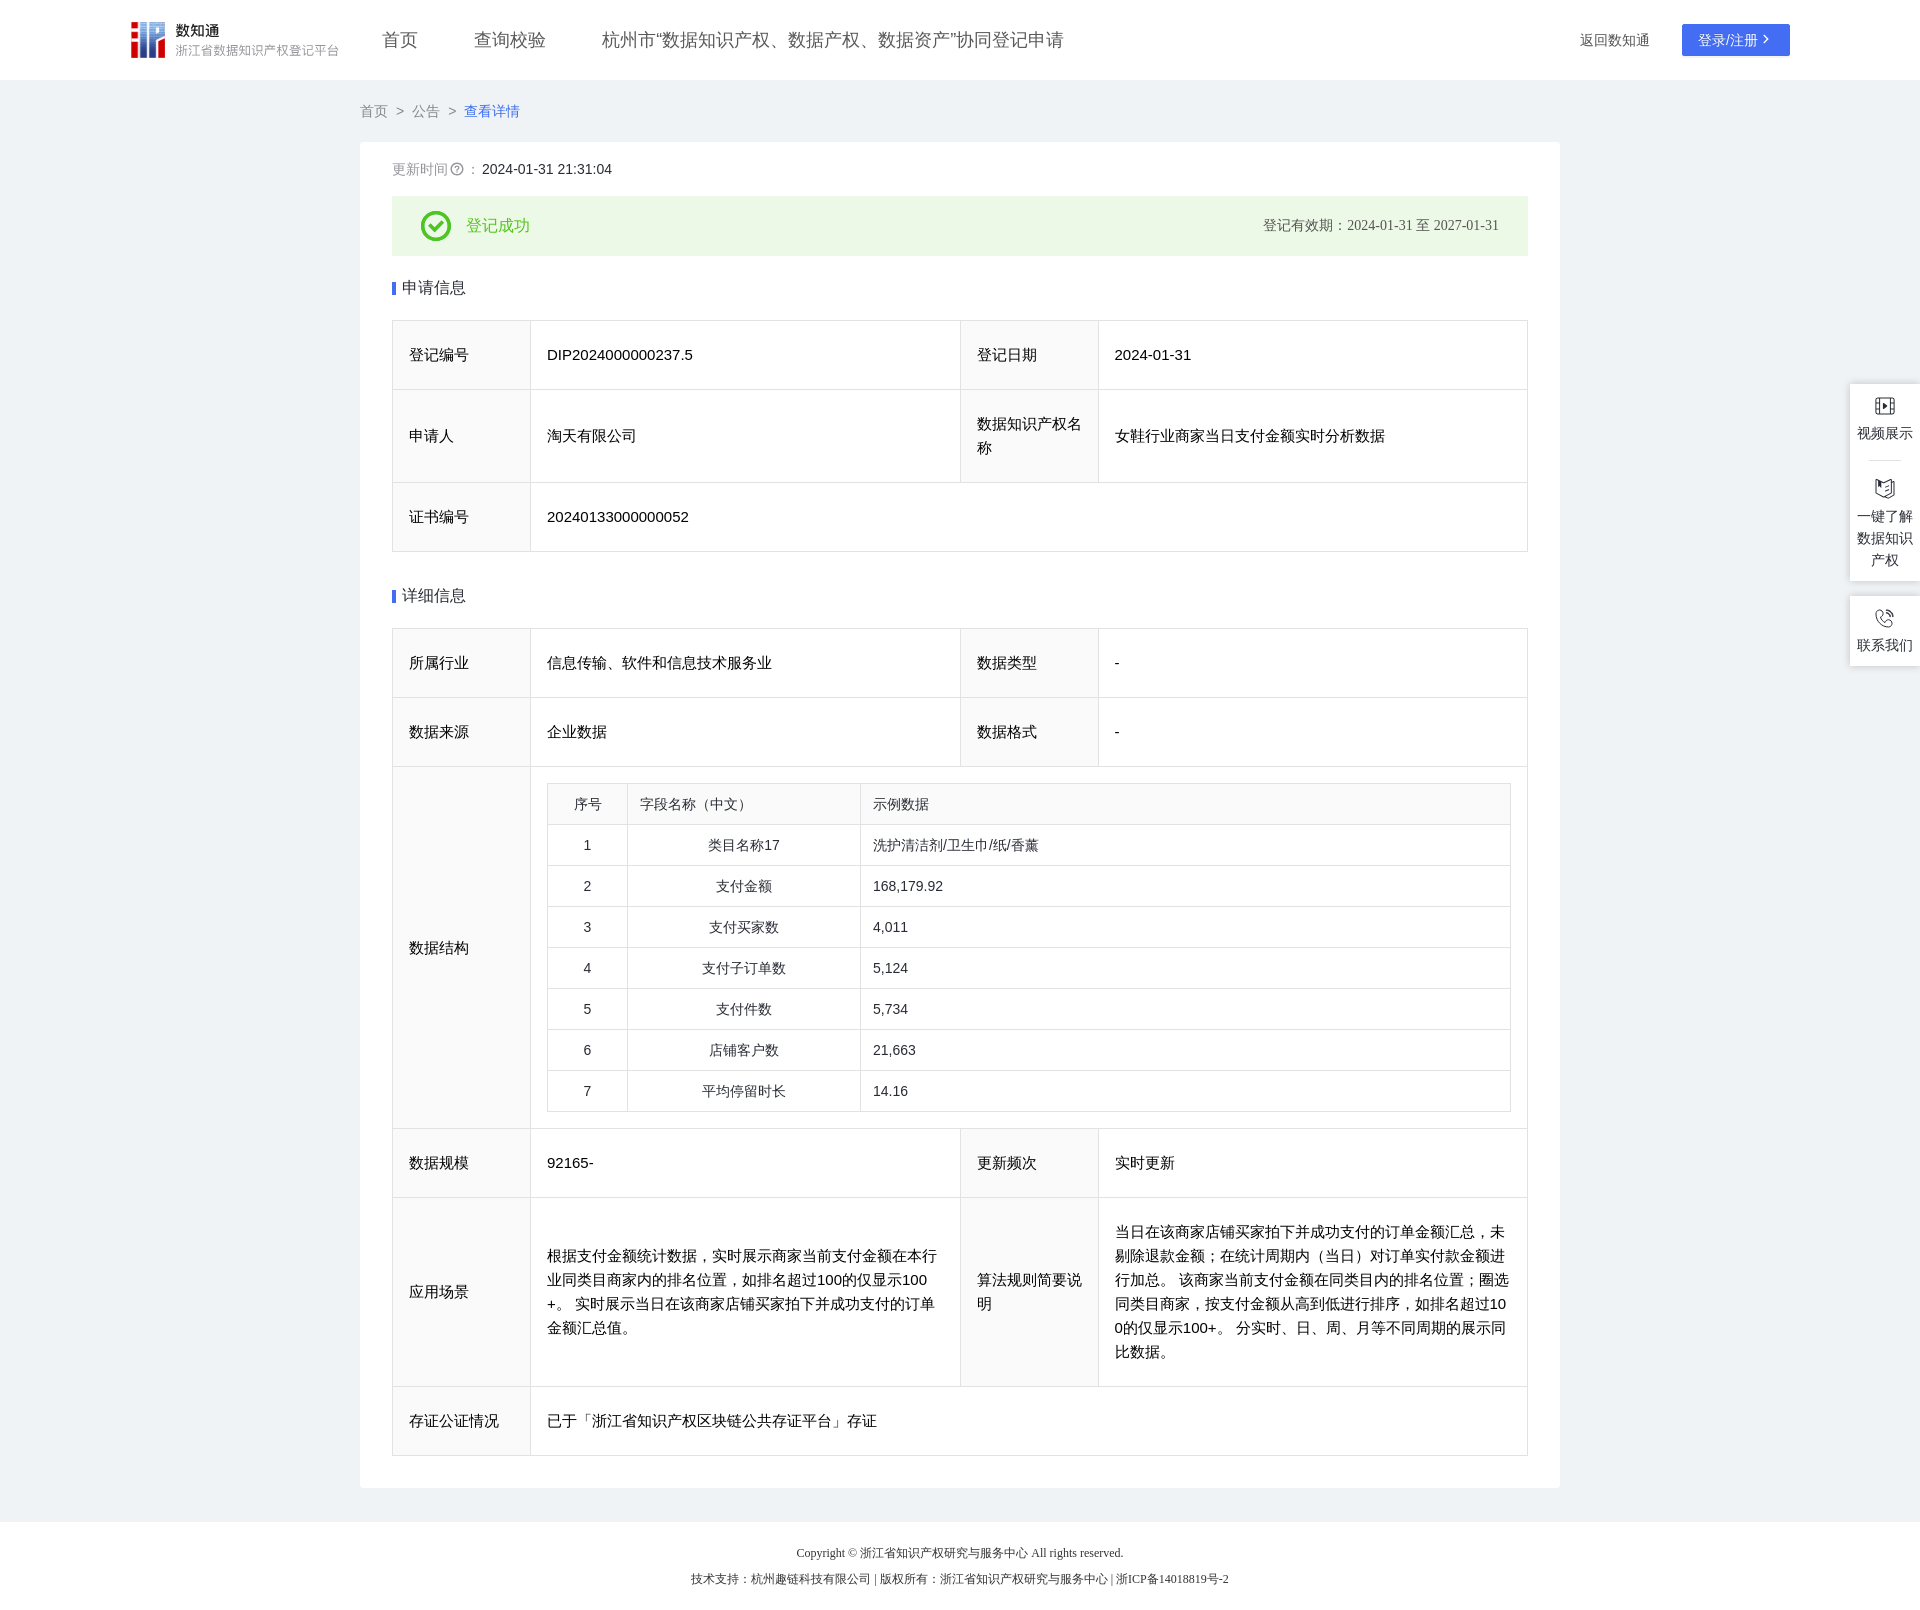The image size is (1920, 1610).
Task: Click the 算法规则简要说明 description paragraph
Action: (x=1312, y=1292)
